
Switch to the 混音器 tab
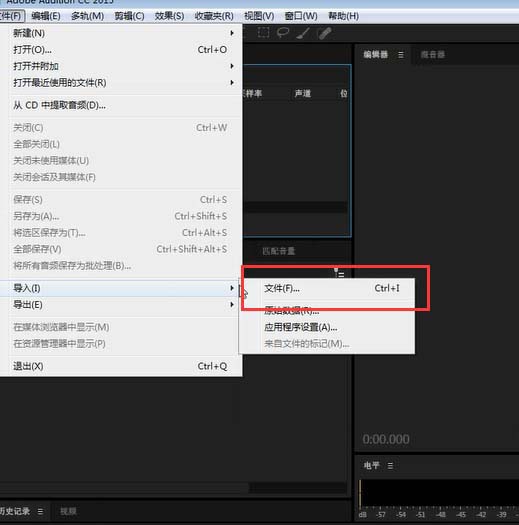[433, 55]
